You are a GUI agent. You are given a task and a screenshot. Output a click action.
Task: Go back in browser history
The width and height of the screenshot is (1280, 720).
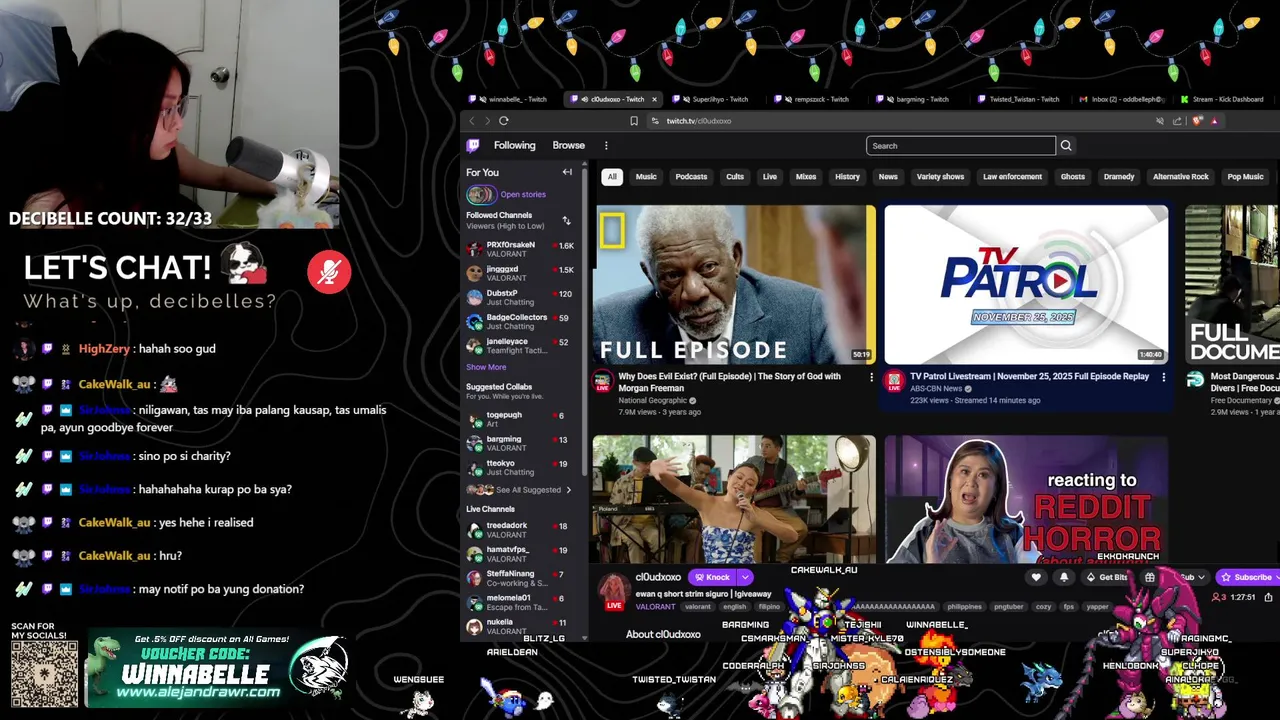pyautogui.click(x=472, y=121)
